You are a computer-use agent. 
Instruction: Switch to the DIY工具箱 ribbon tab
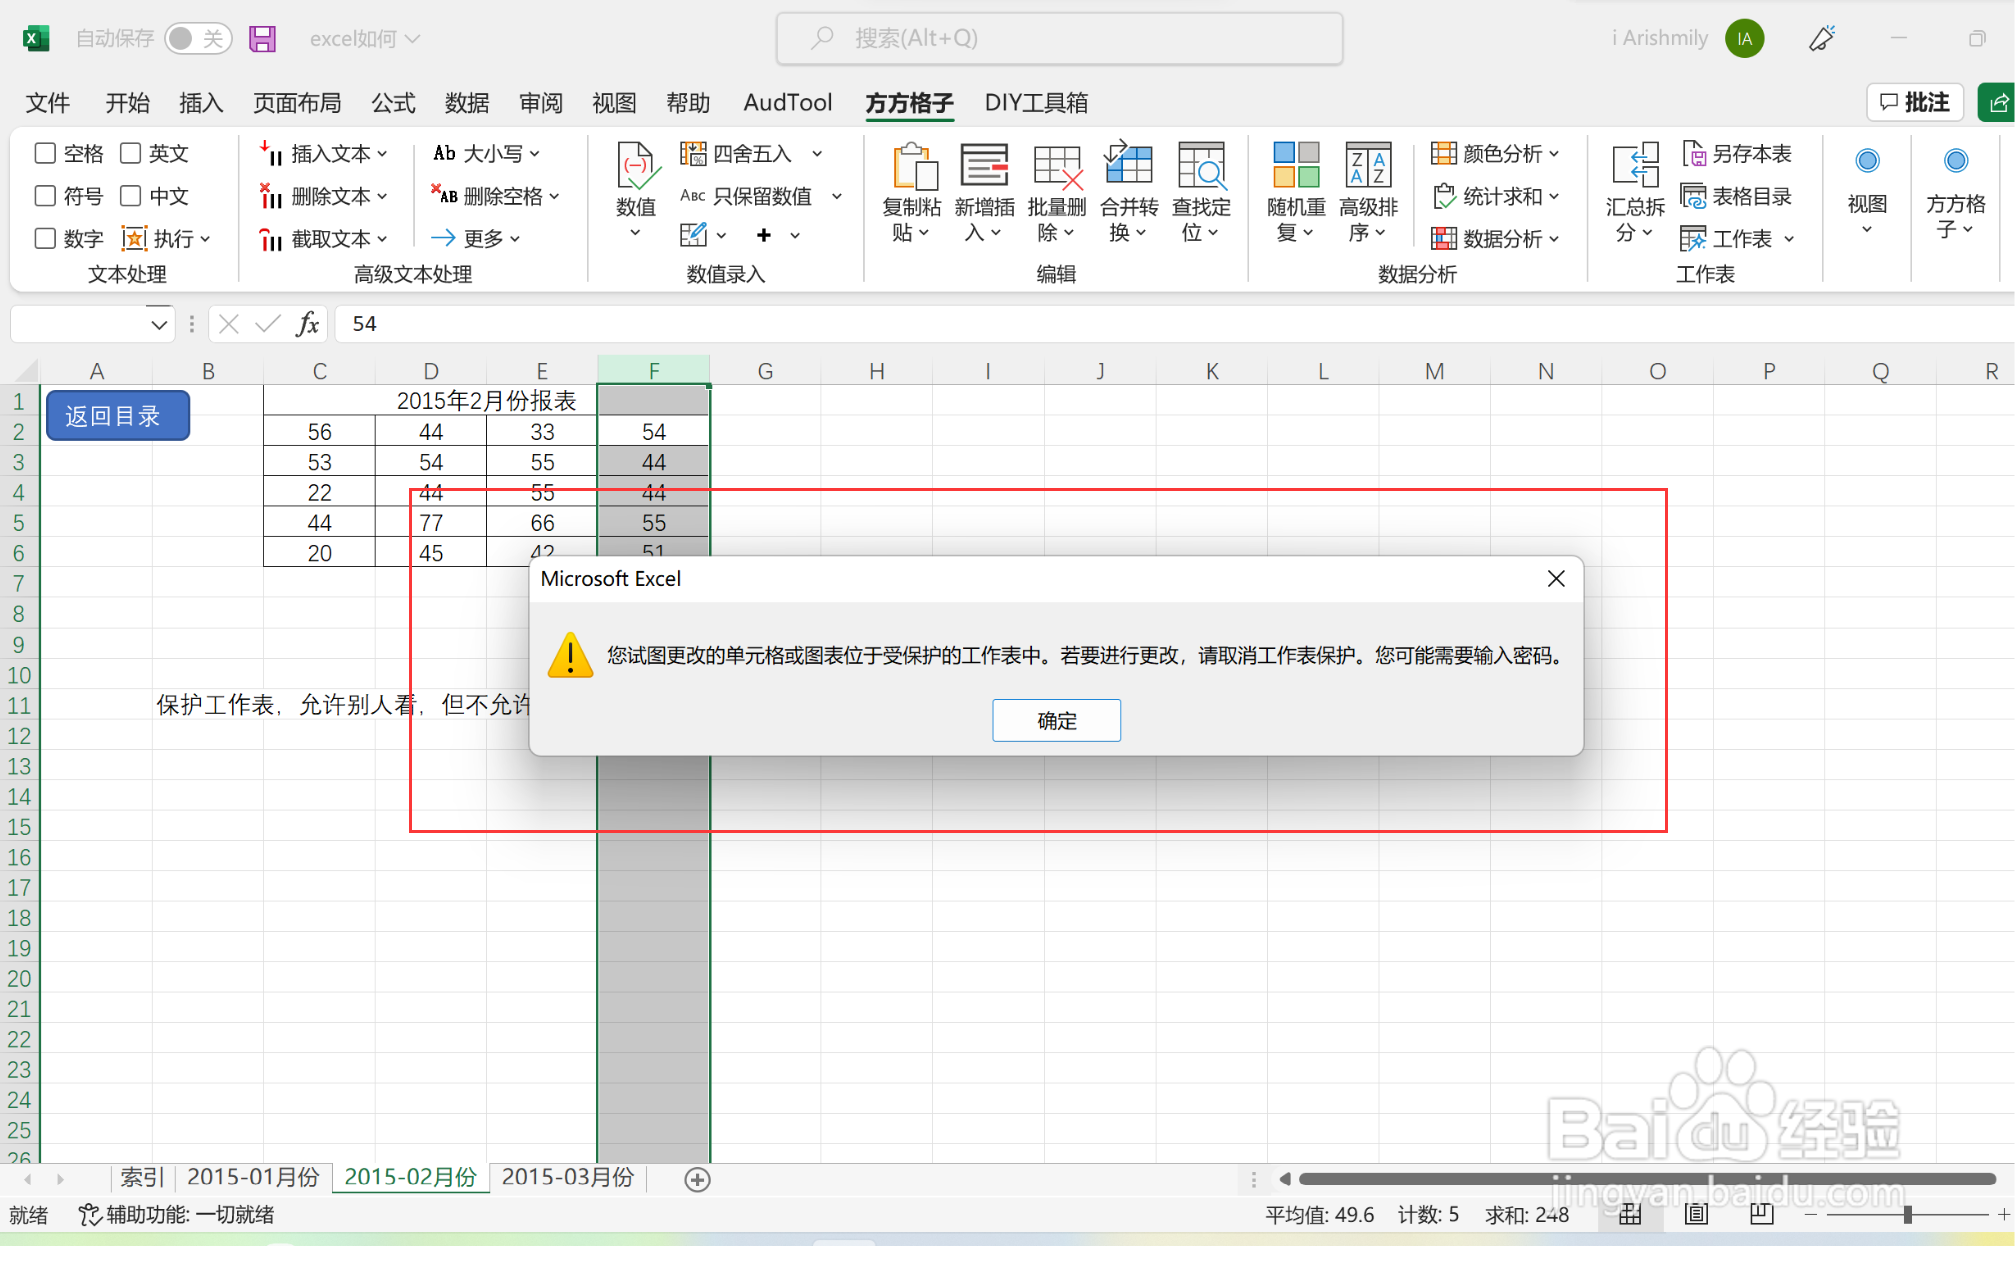click(x=1035, y=103)
